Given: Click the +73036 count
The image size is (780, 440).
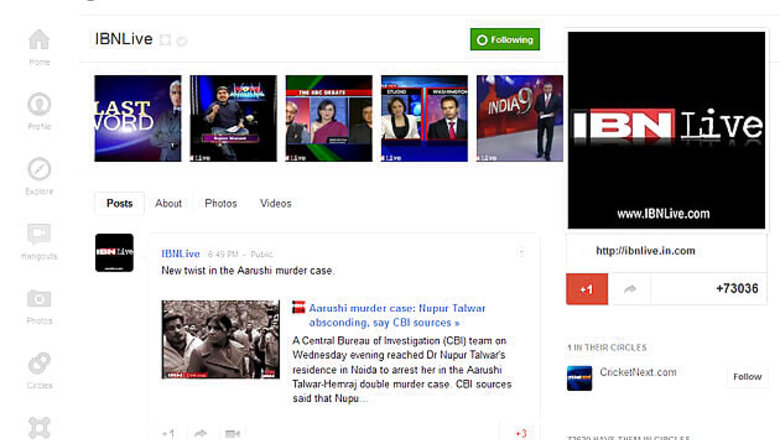Looking at the screenshot, I should [x=737, y=288].
